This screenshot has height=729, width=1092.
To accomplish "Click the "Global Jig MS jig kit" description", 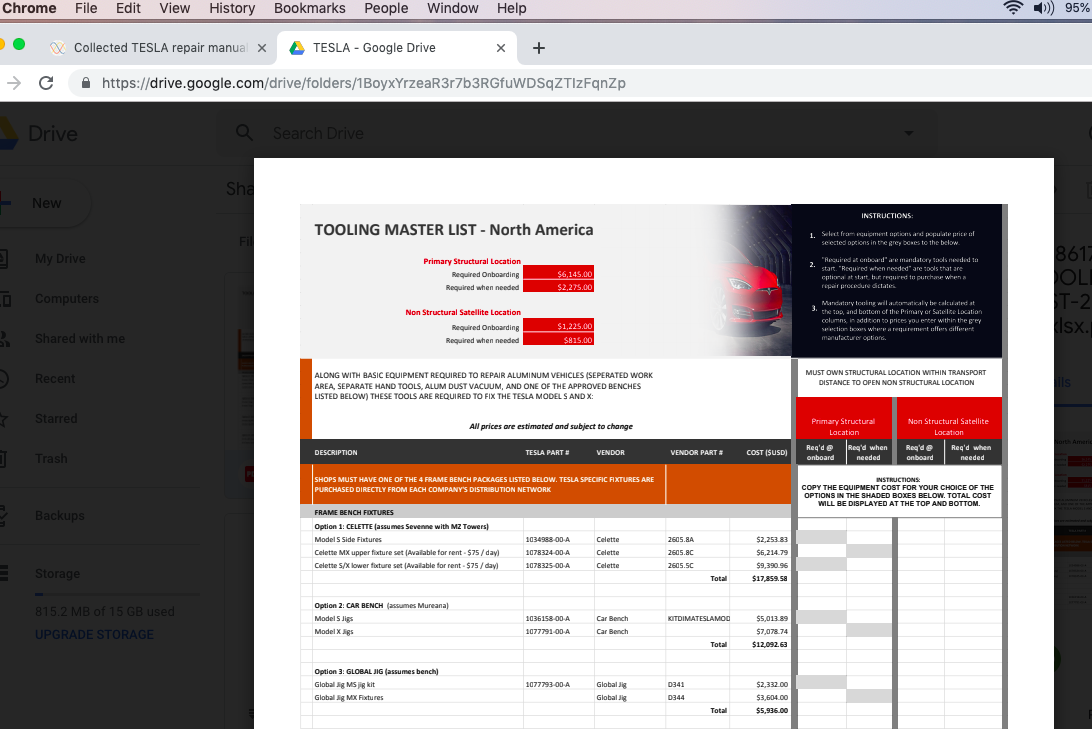I will 345,684.
